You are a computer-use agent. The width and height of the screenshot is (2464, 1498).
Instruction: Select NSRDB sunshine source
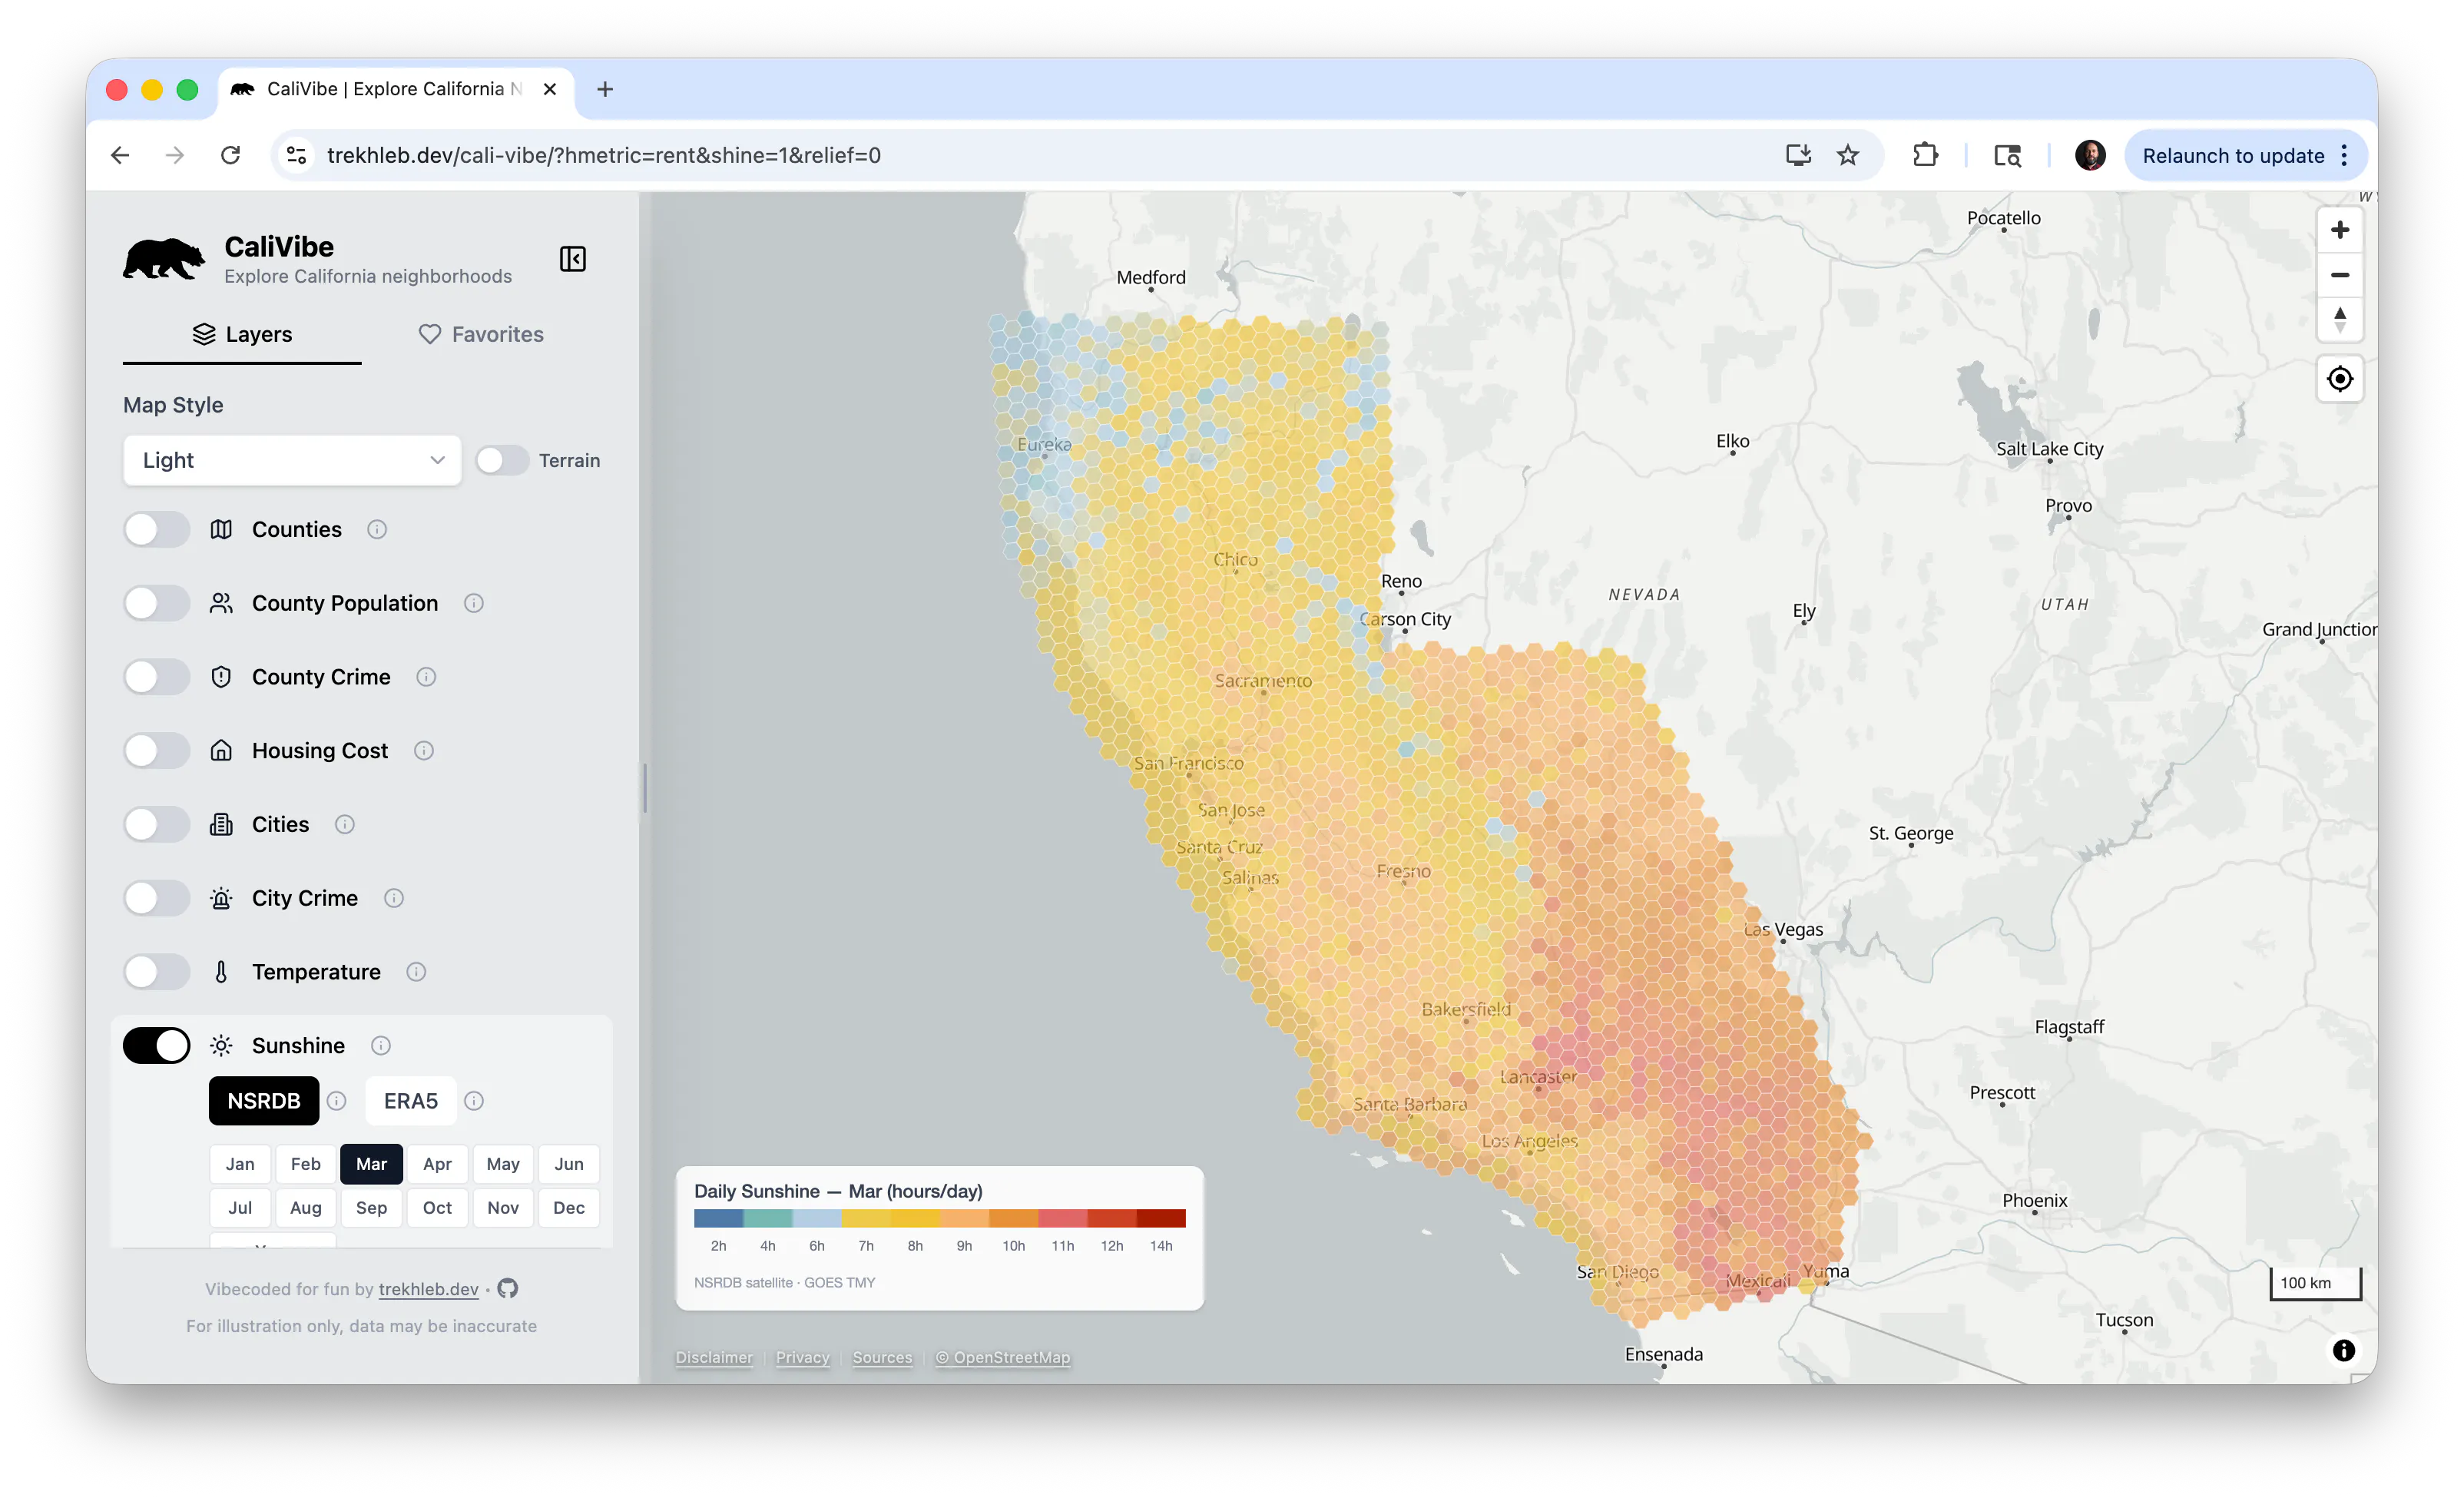(x=264, y=1100)
